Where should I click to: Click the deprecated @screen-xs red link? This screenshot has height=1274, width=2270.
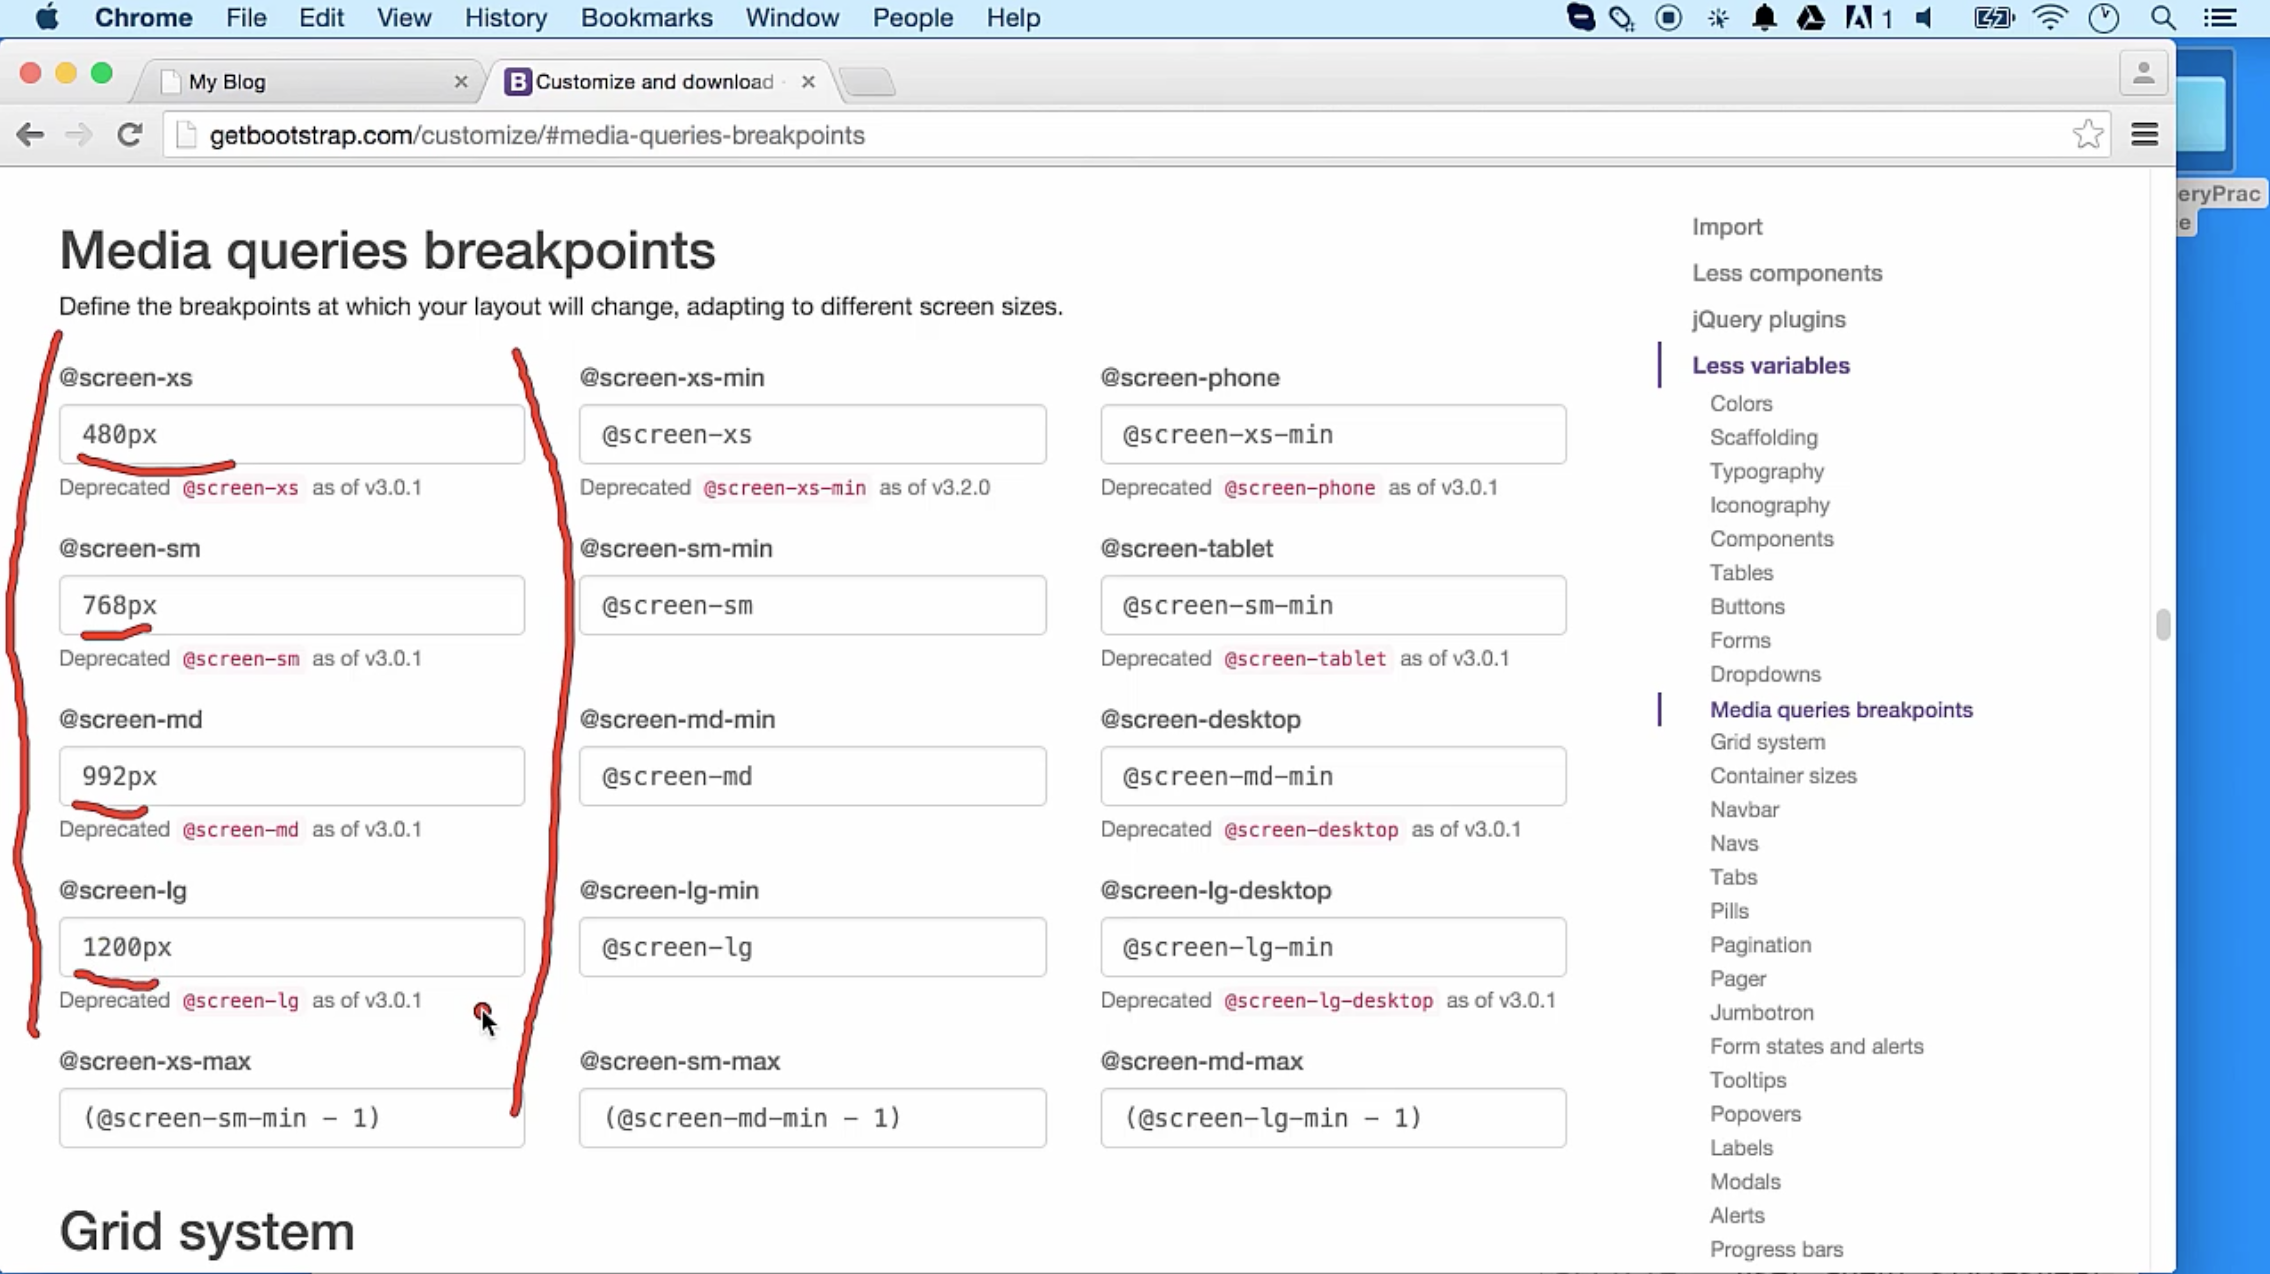(239, 488)
